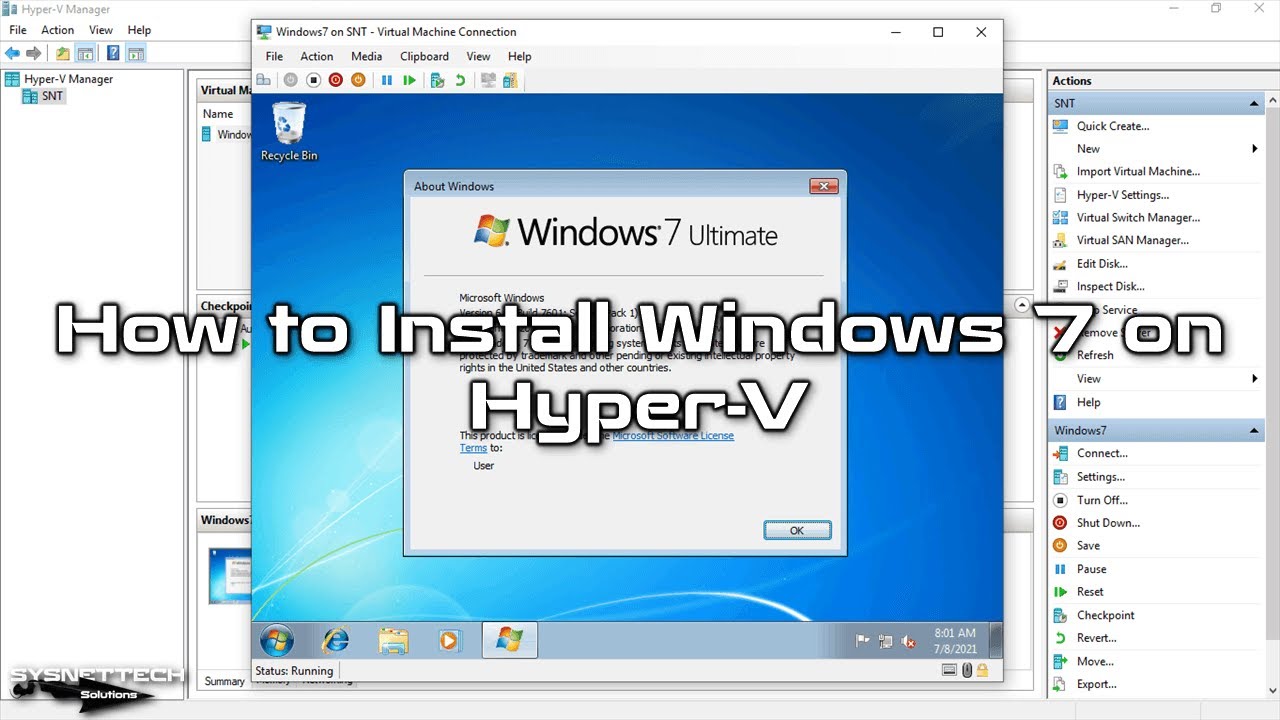
Task: Open Hyper-V Settings from Actions pane
Action: click(1123, 195)
